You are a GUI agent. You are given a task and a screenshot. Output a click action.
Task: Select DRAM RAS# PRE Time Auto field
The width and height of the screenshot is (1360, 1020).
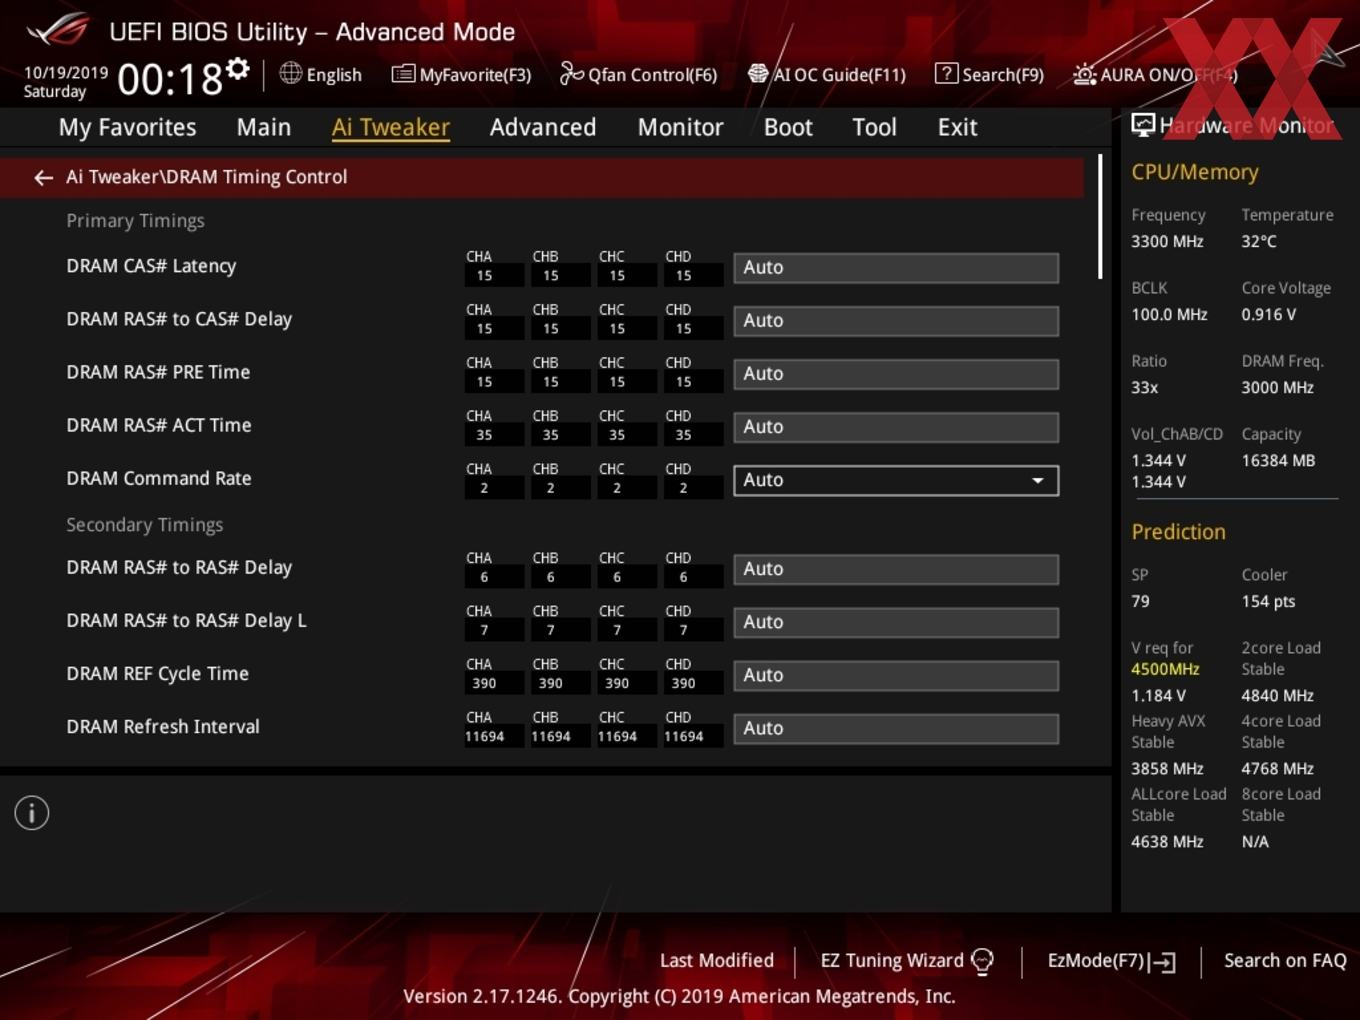[x=896, y=374]
